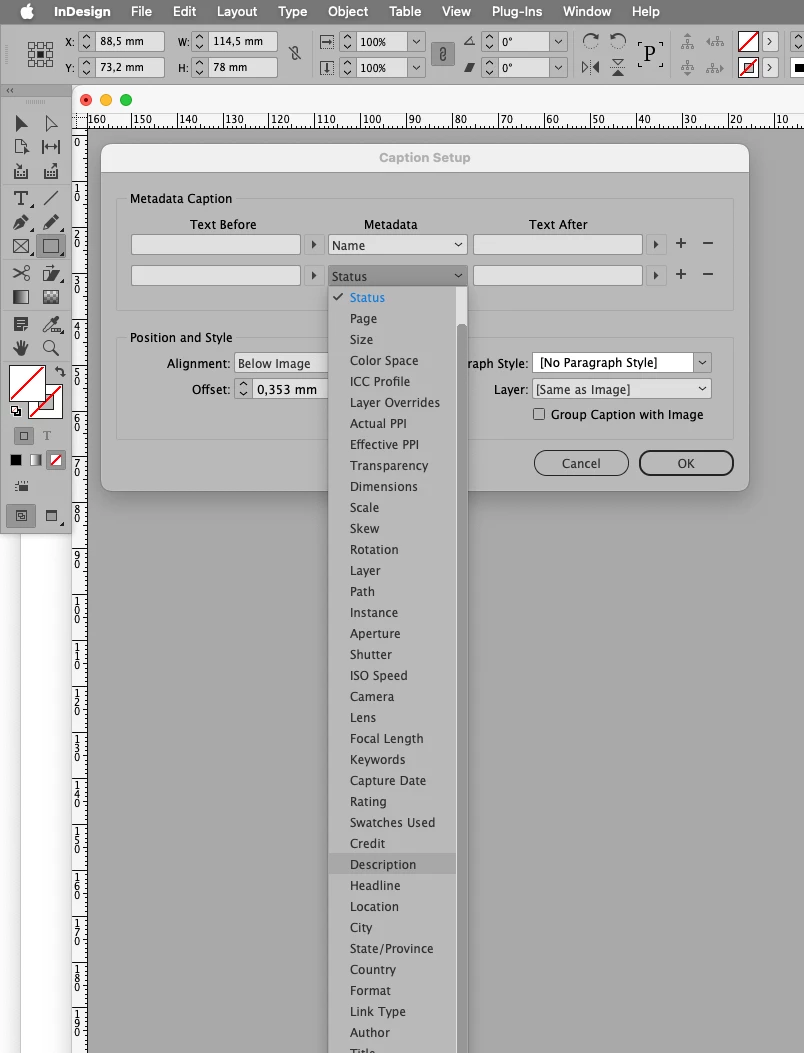Open the Layout menu
Screen dimensions: 804x1053
(x=236, y=11)
